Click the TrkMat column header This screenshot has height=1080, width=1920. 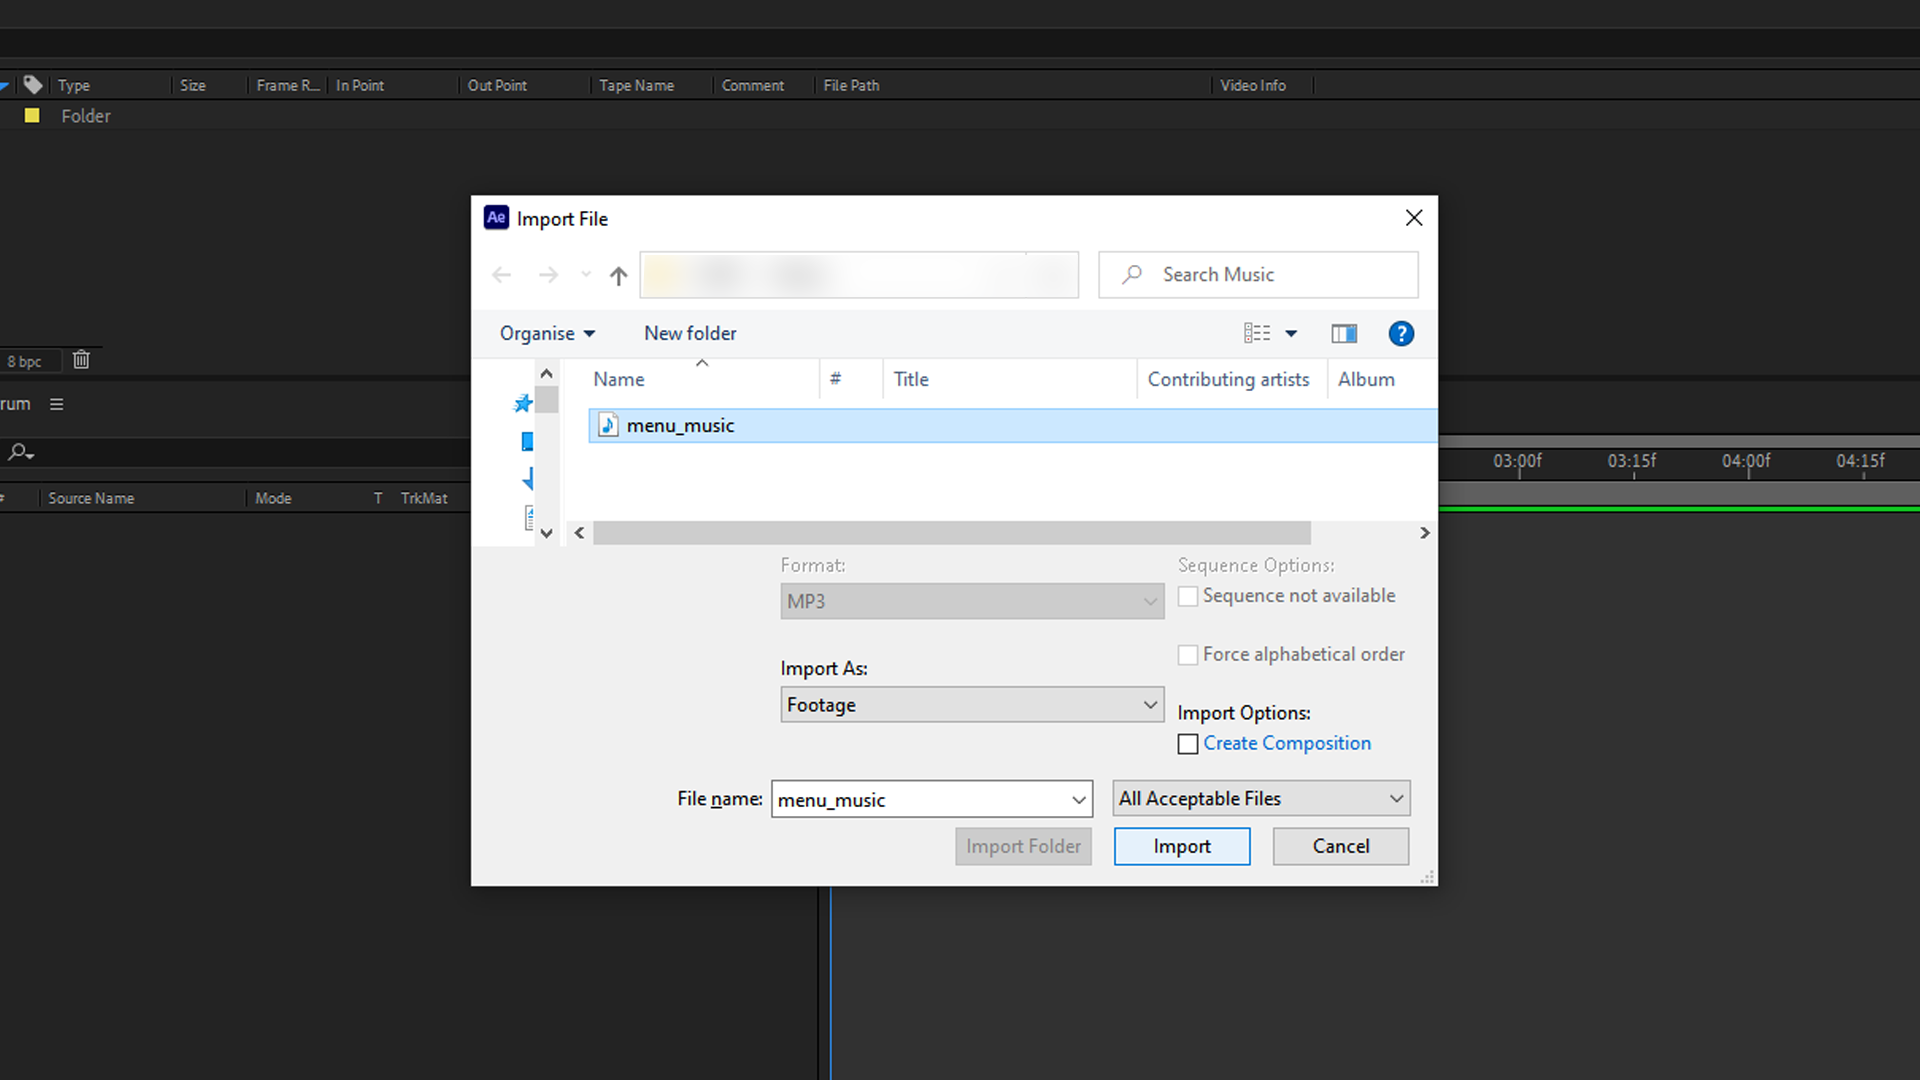[424, 498]
